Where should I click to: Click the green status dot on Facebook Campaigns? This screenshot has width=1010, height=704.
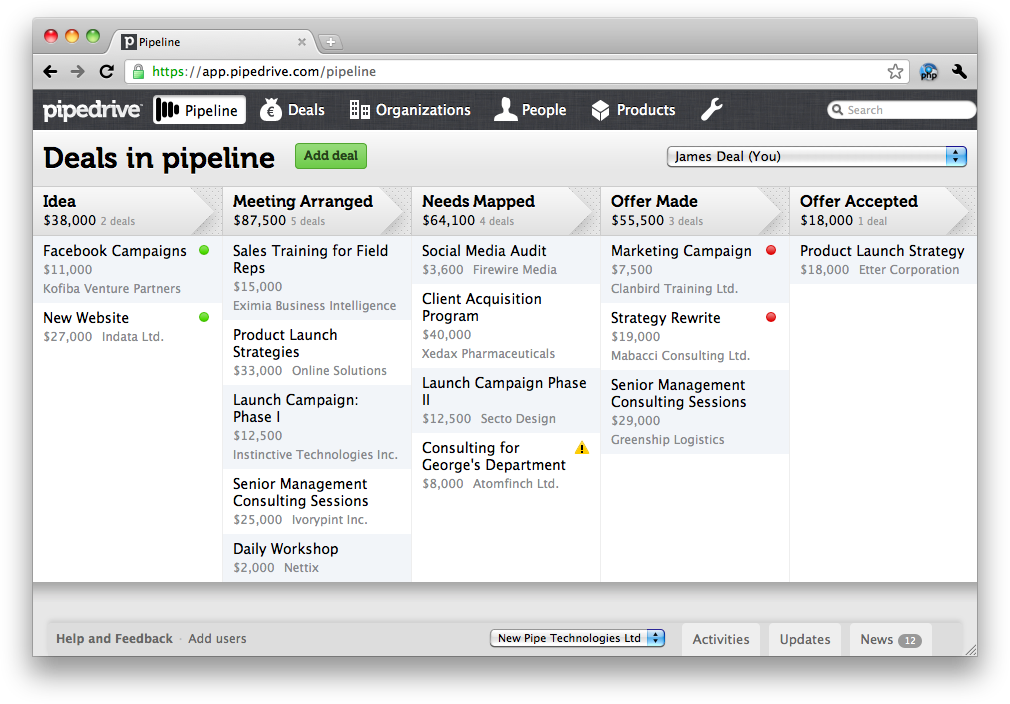[204, 251]
